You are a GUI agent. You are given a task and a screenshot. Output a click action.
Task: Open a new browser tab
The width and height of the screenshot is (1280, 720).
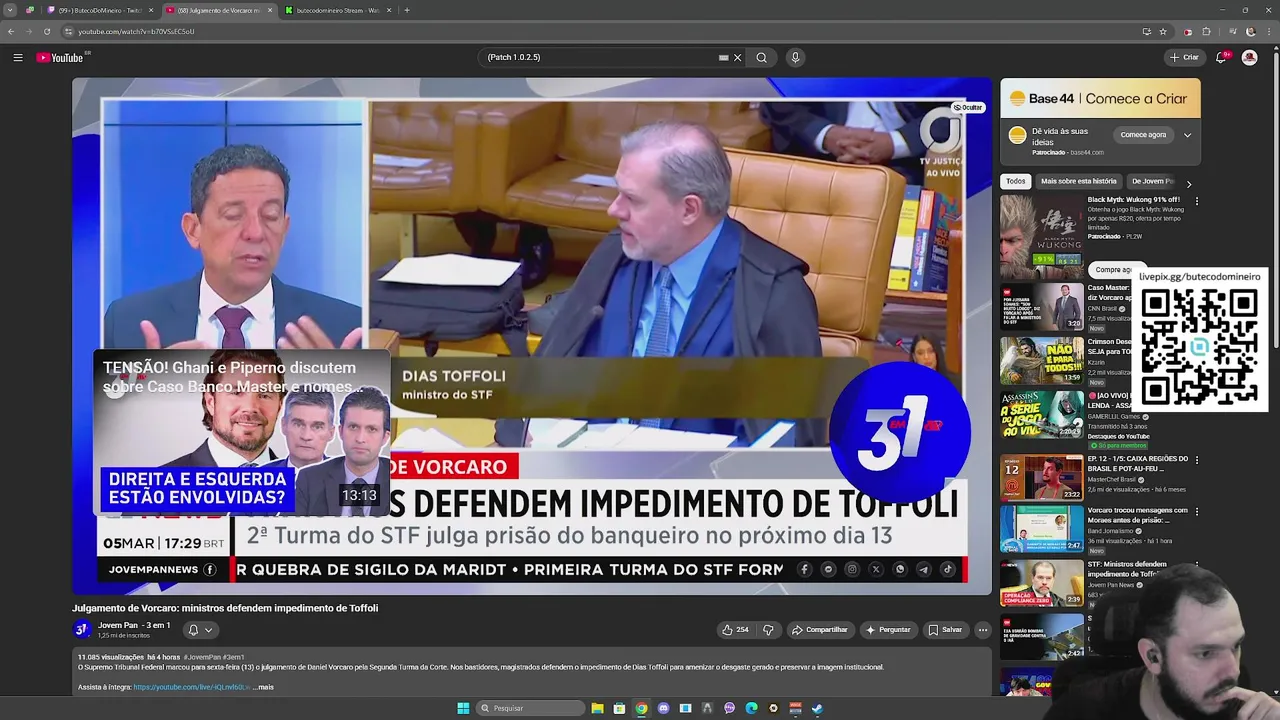(x=407, y=10)
